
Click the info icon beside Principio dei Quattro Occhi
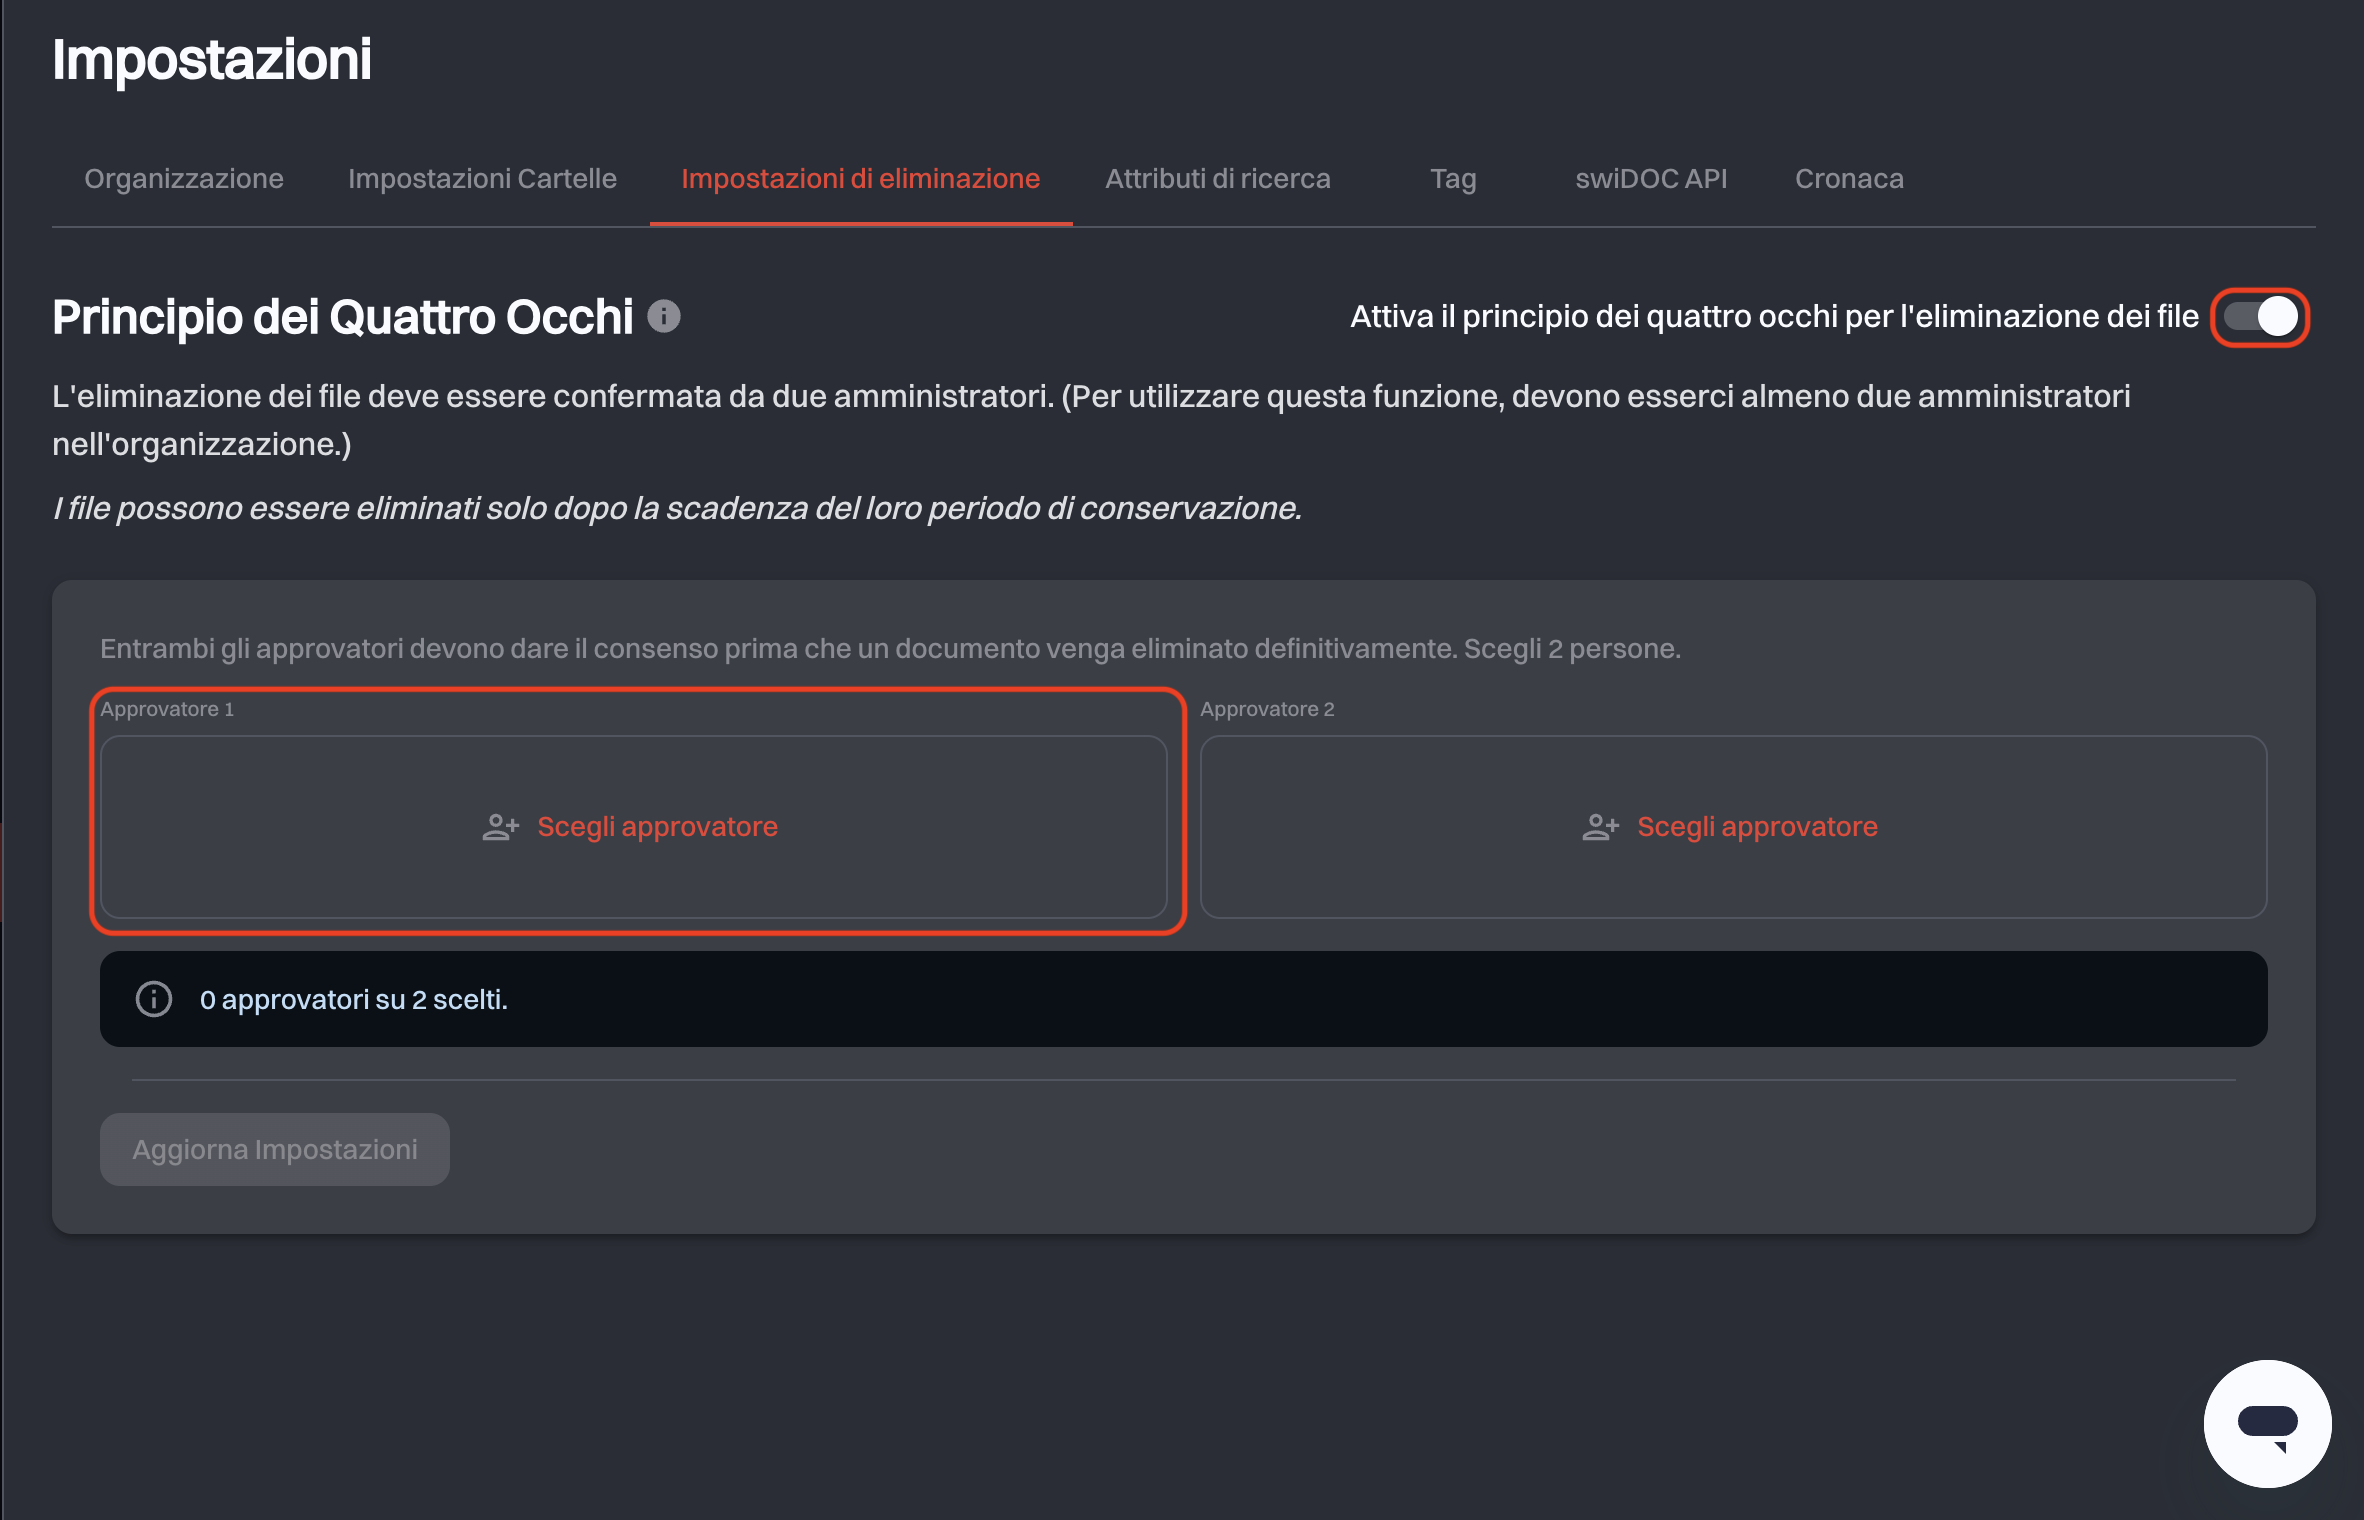tap(664, 316)
